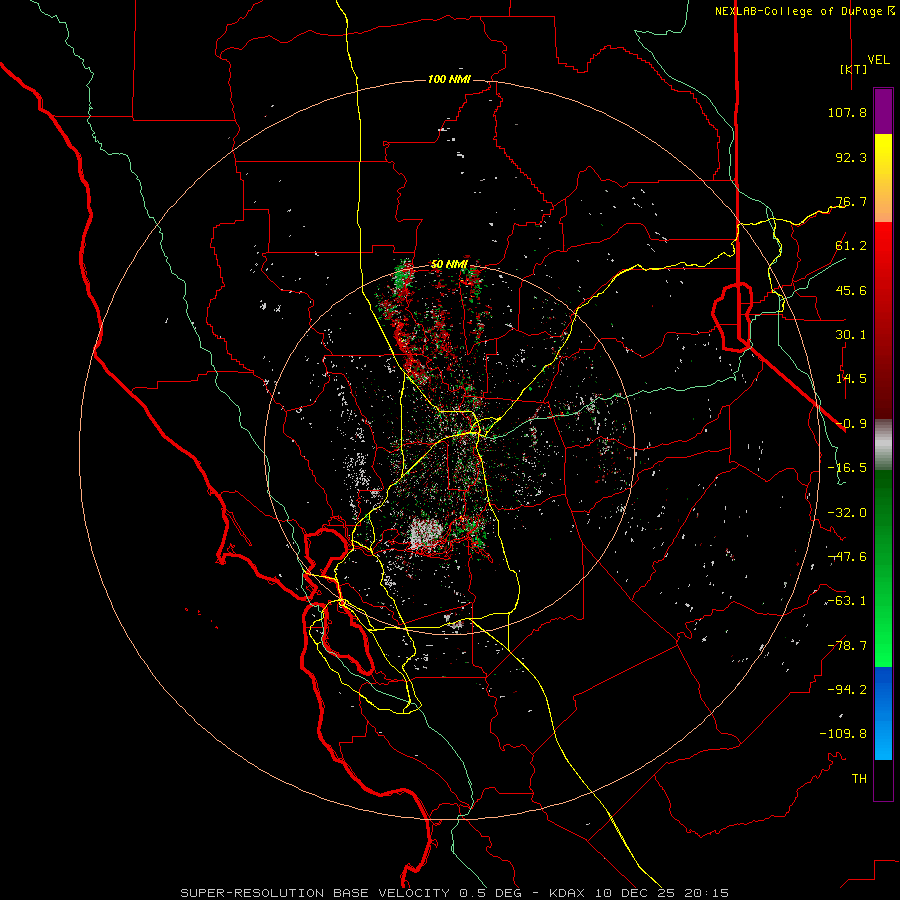Click the 50 NMI range ring label
The height and width of the screenshot is (900, 900).
point(449,265)
